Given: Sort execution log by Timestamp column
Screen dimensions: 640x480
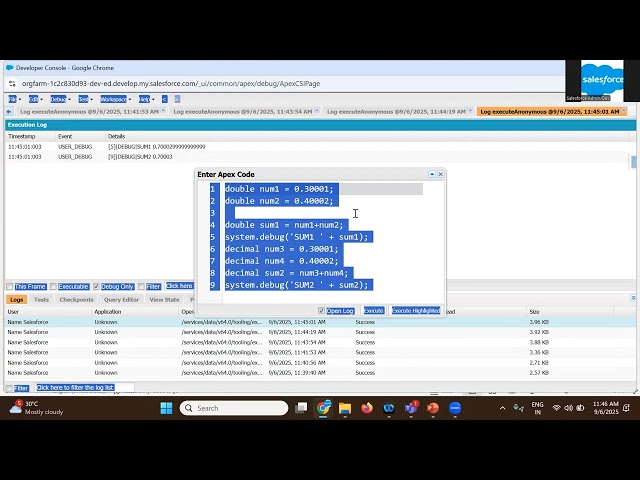Looking at the screenshot, I should coord(30,136).
